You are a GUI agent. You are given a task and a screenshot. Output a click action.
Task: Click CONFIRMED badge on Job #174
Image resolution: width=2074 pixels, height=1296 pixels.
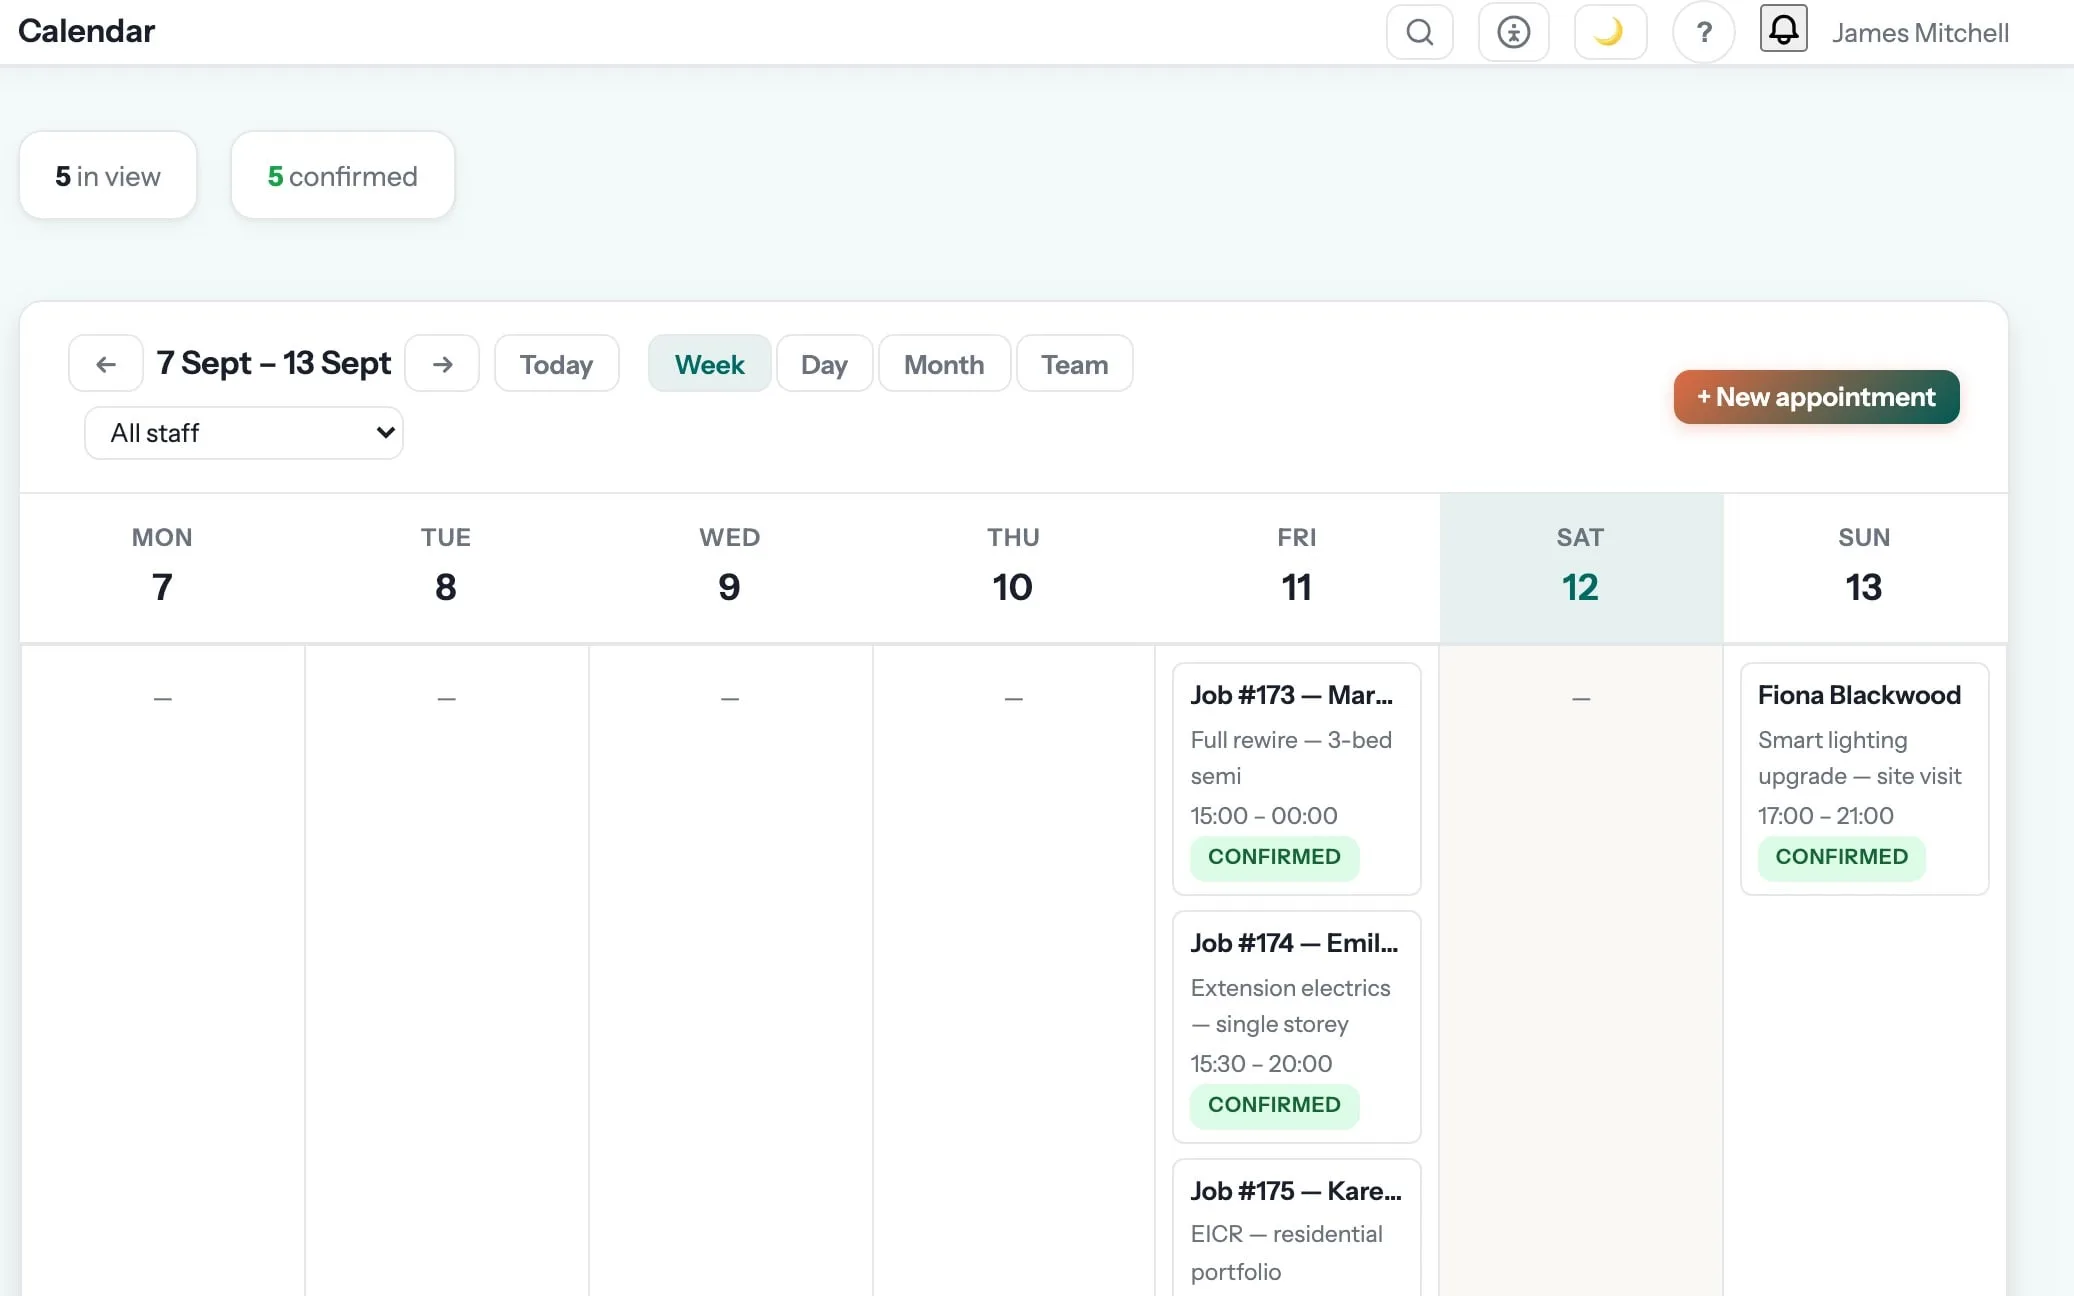click(x=1274, y=1105)
